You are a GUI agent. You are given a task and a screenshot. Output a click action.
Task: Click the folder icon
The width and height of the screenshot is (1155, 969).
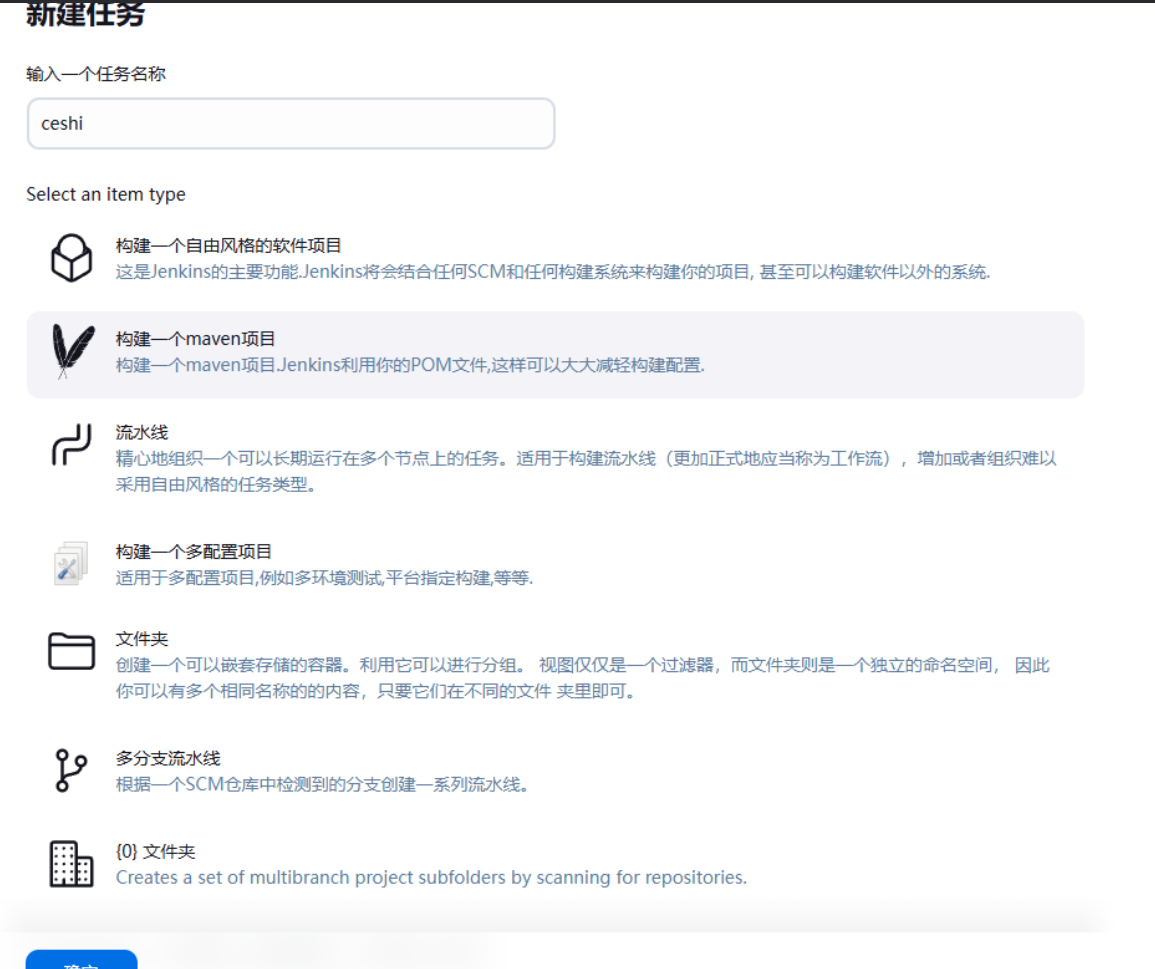coord(71,651)
